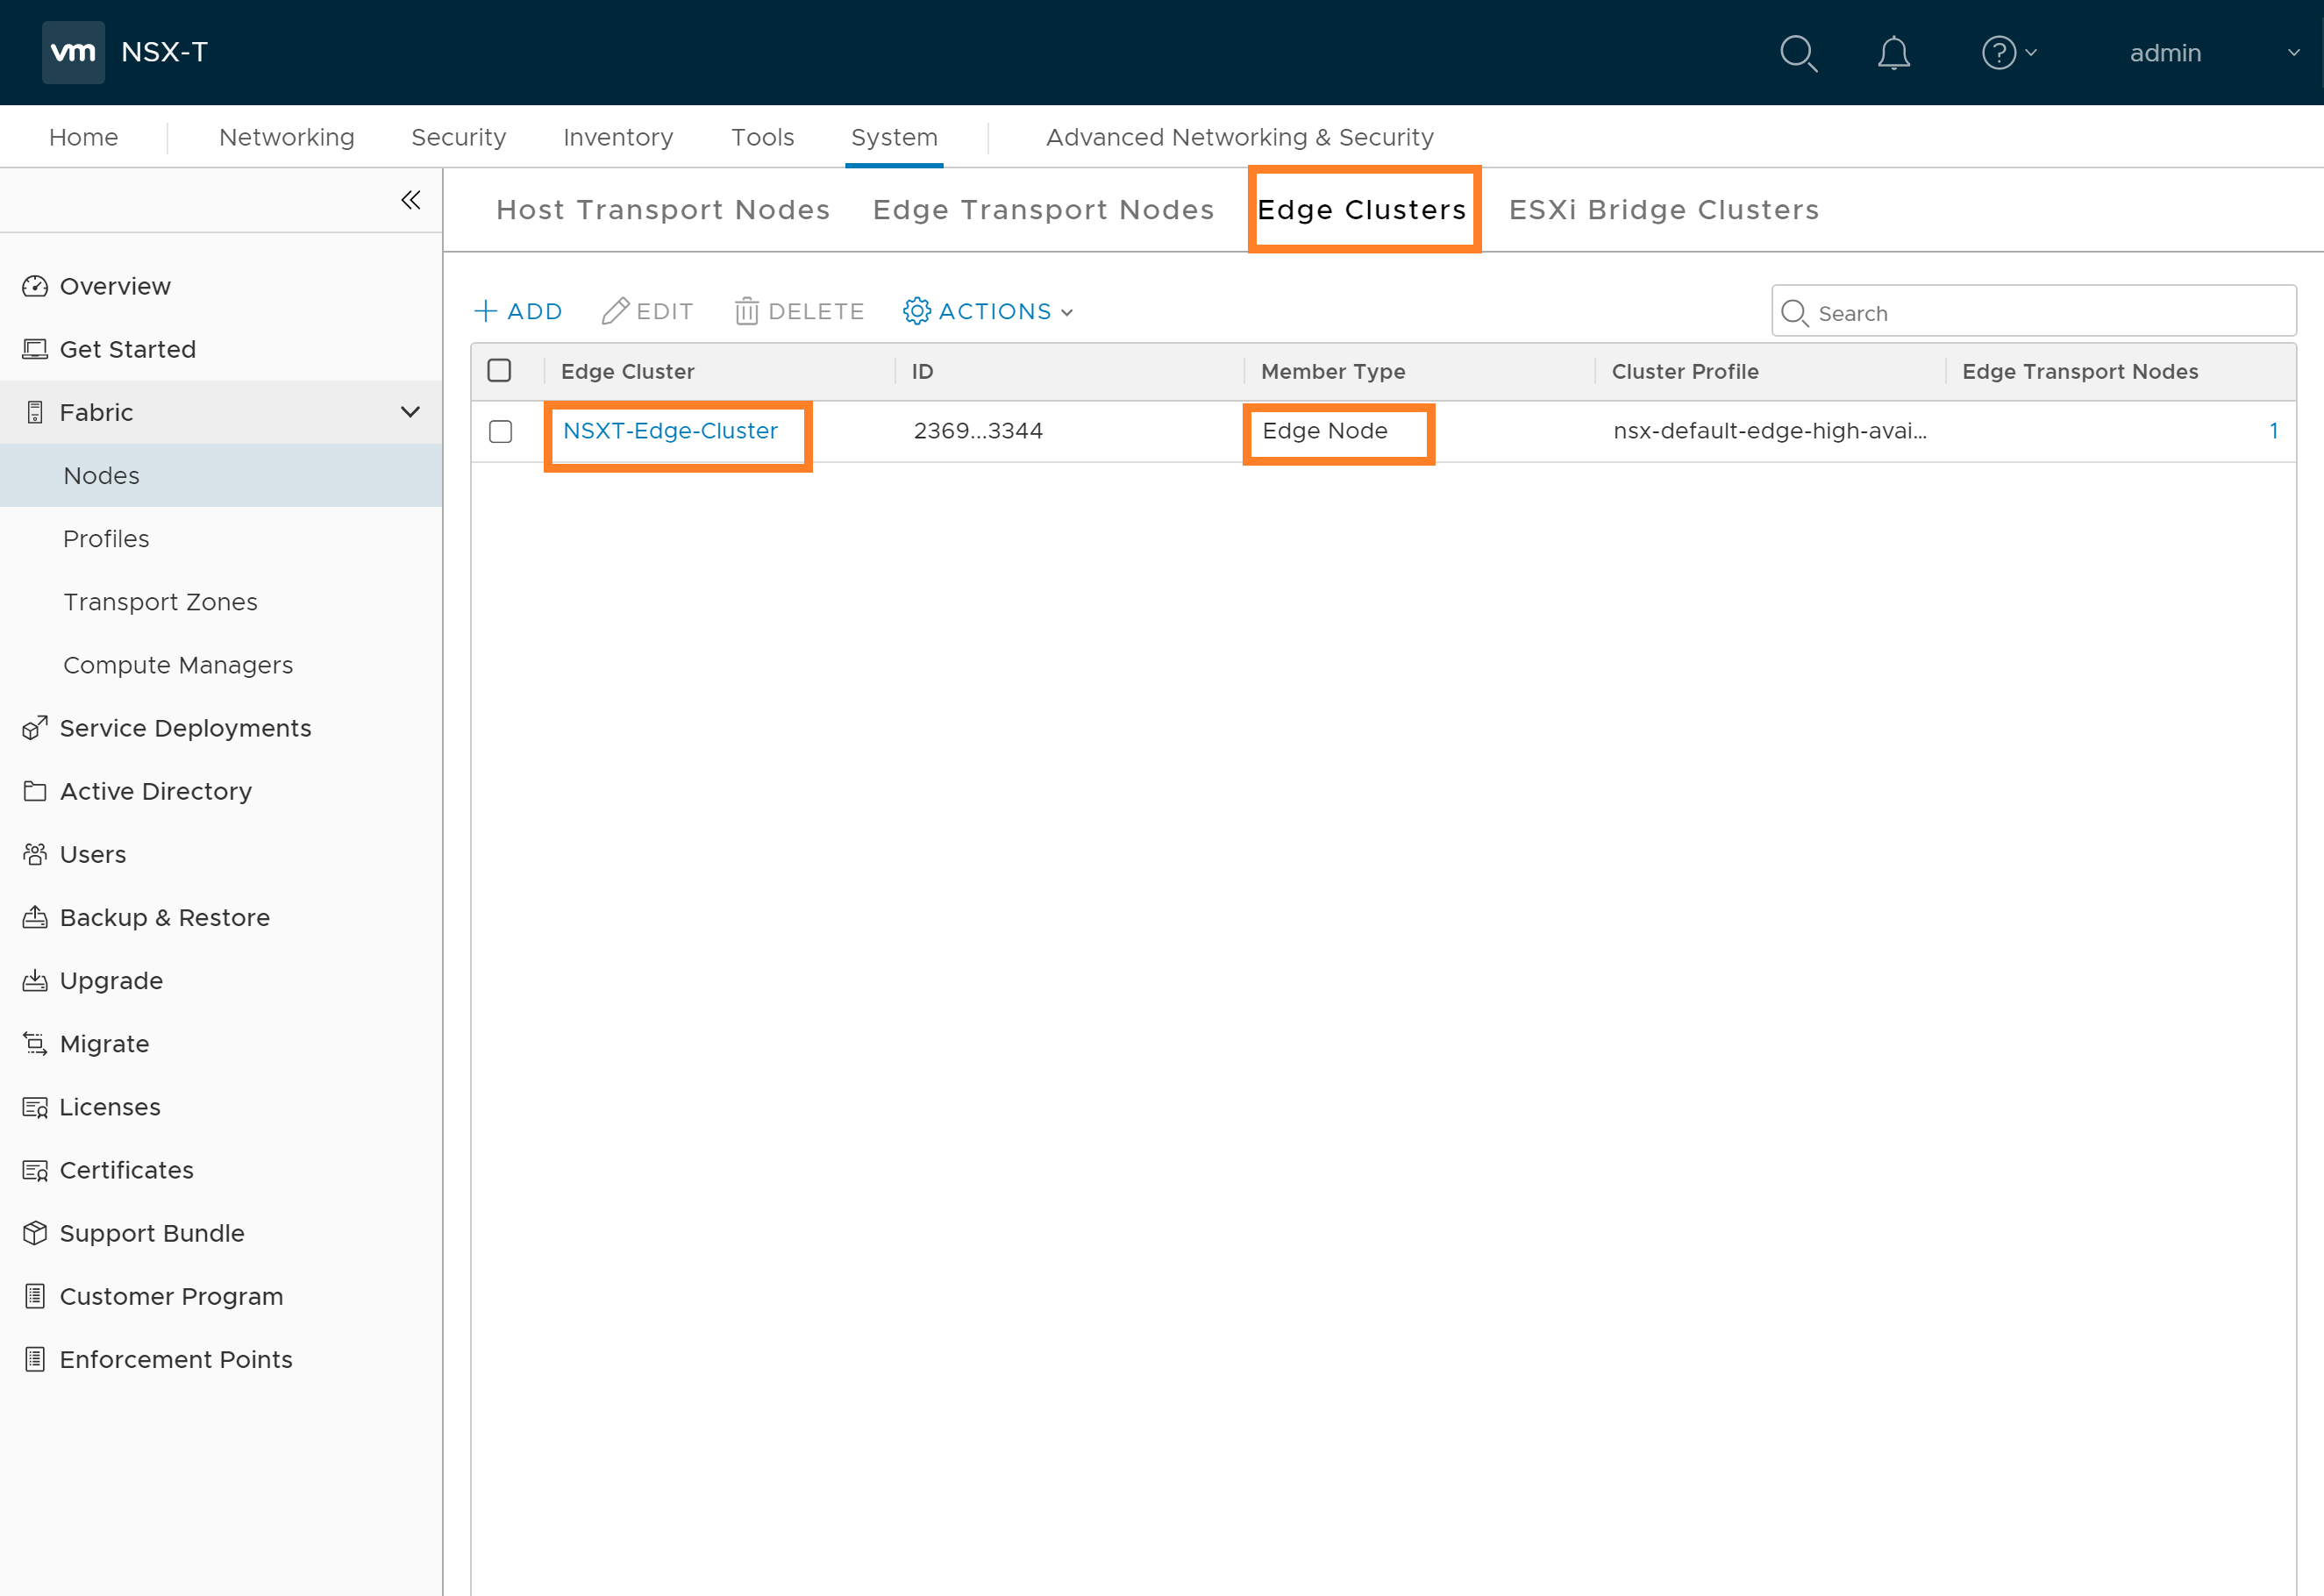This screenshot has width=2324, height=1596.
Task: Switch to the Edge Transport Nodes tab
Action: coord(1043,210)
